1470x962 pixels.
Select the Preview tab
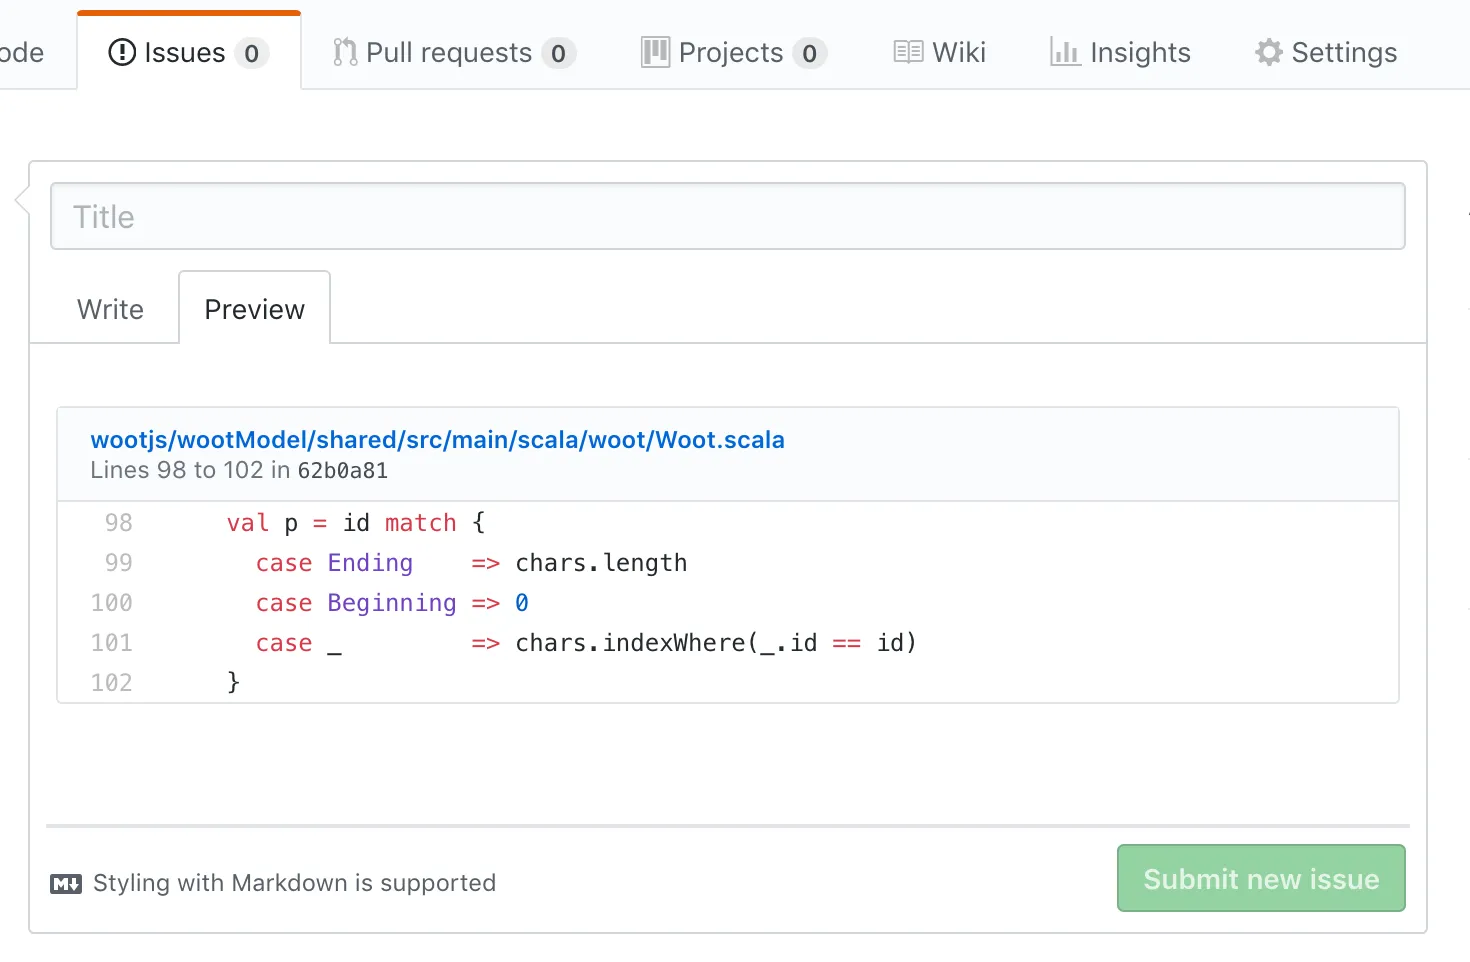[x=254, y=309]
